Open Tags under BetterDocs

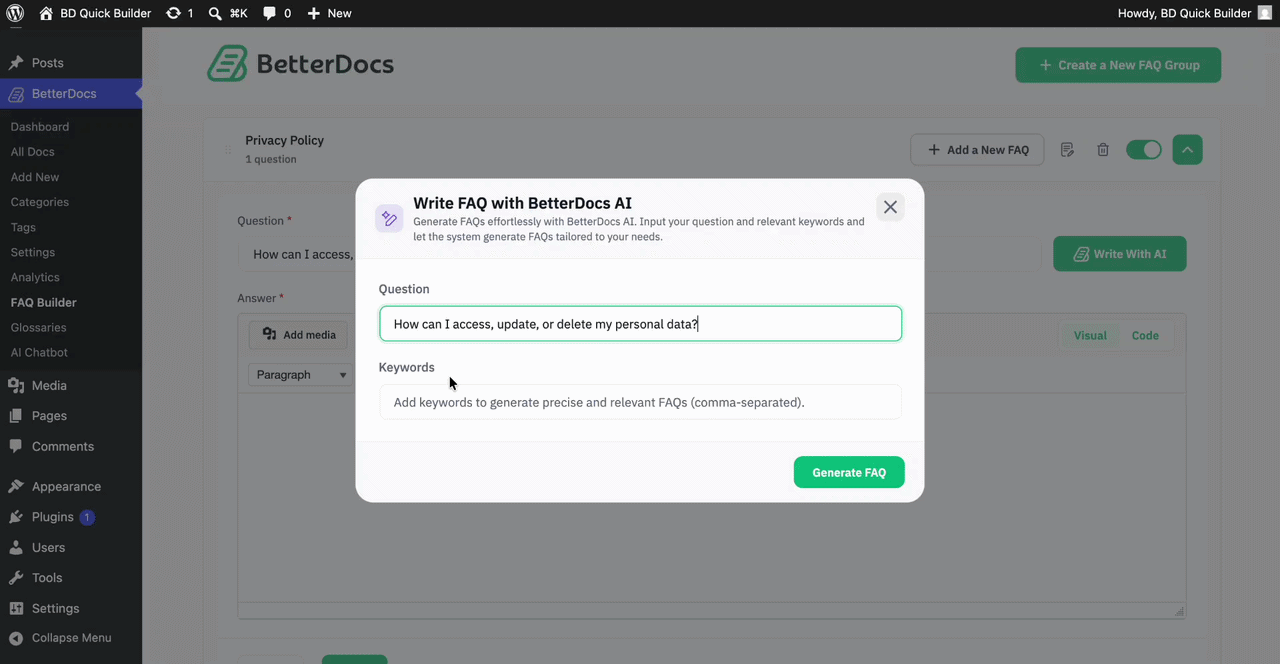[23, 227]
